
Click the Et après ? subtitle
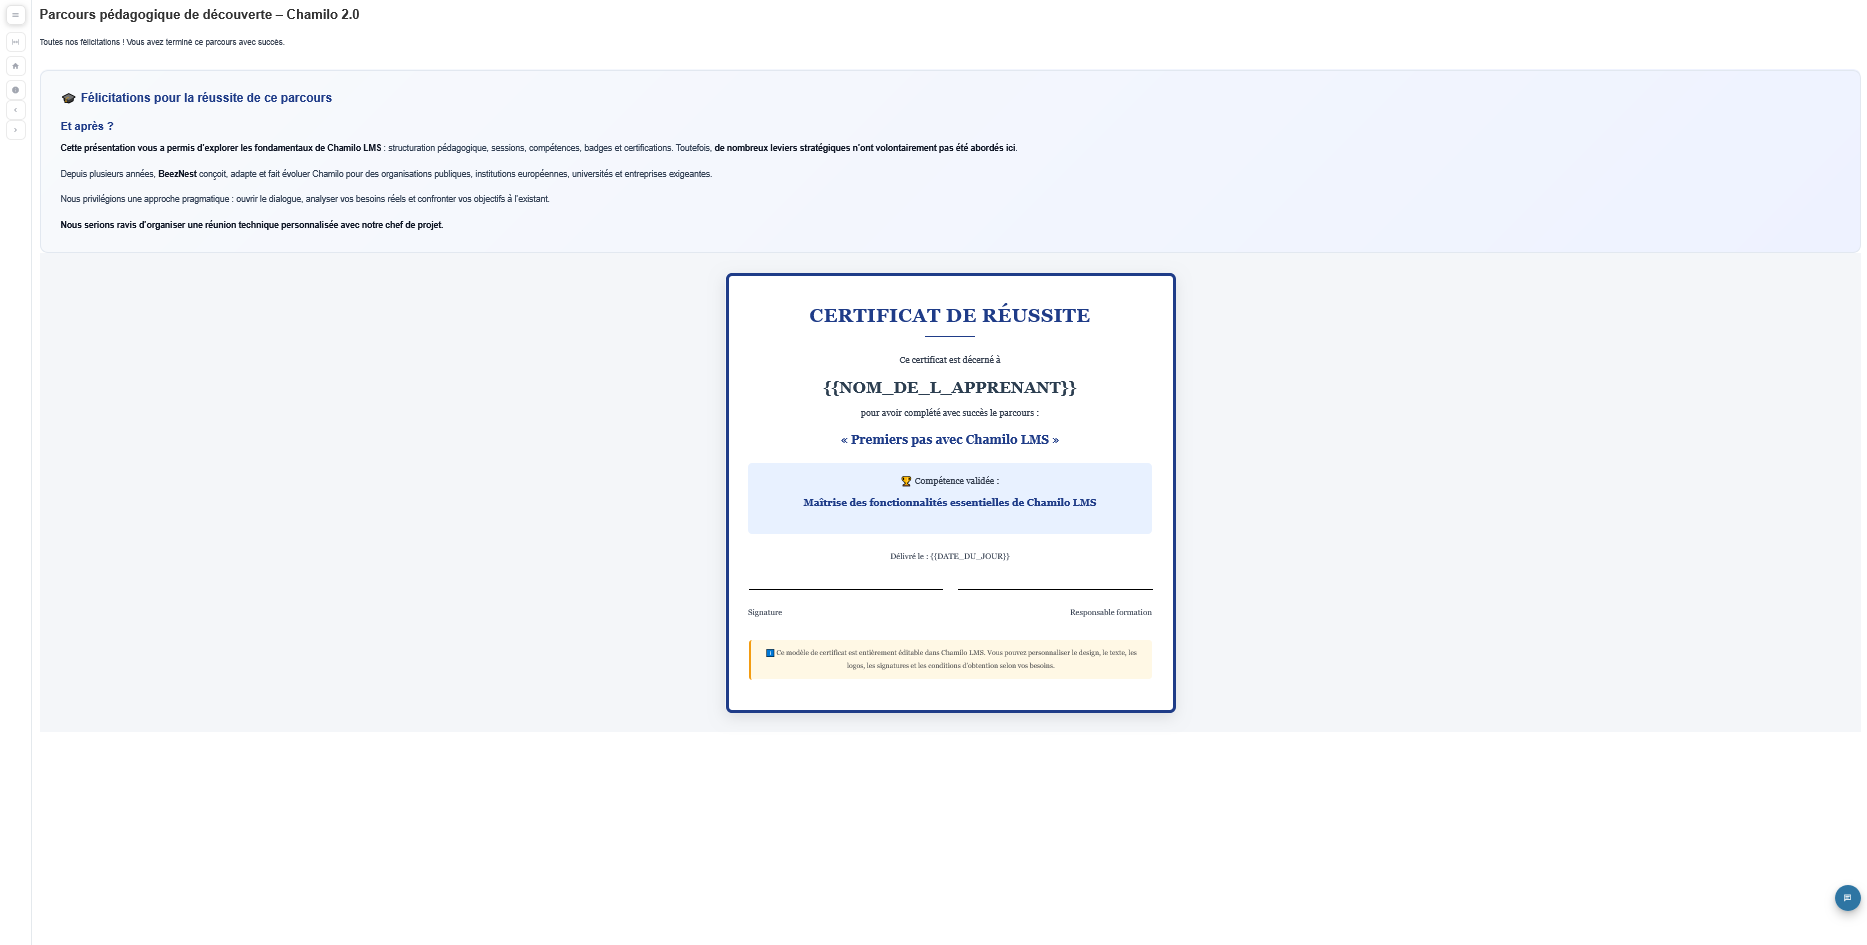pyautogui.click(x=87, y=126)
